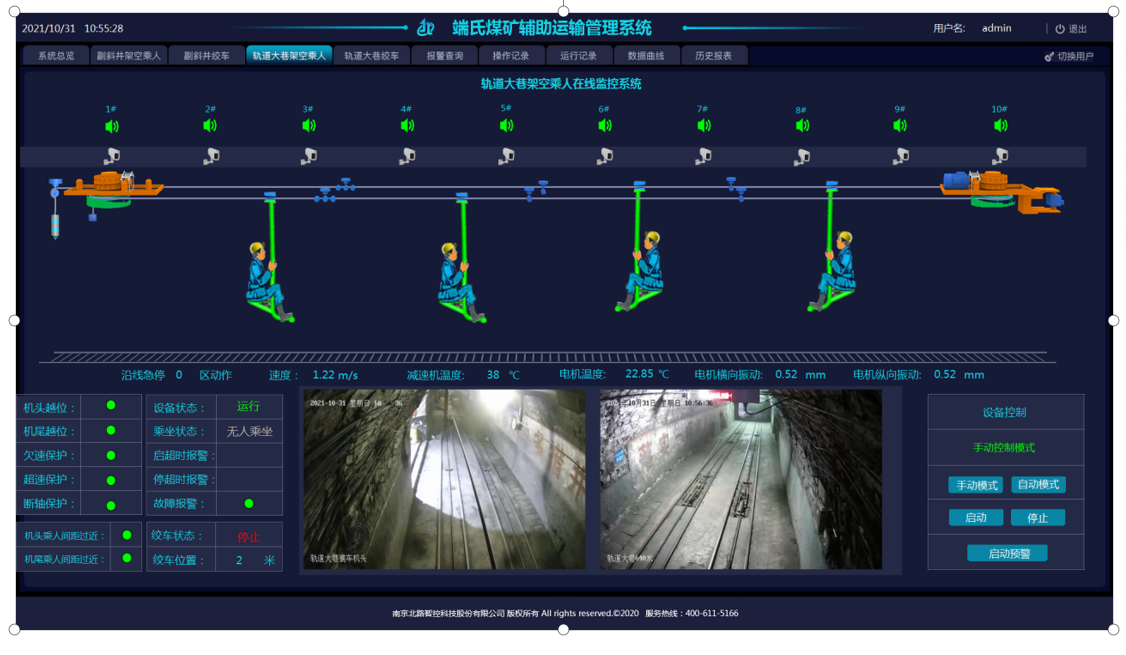
Task: Click the 10# speaker icon
Action: click(x=1000, y=126)
